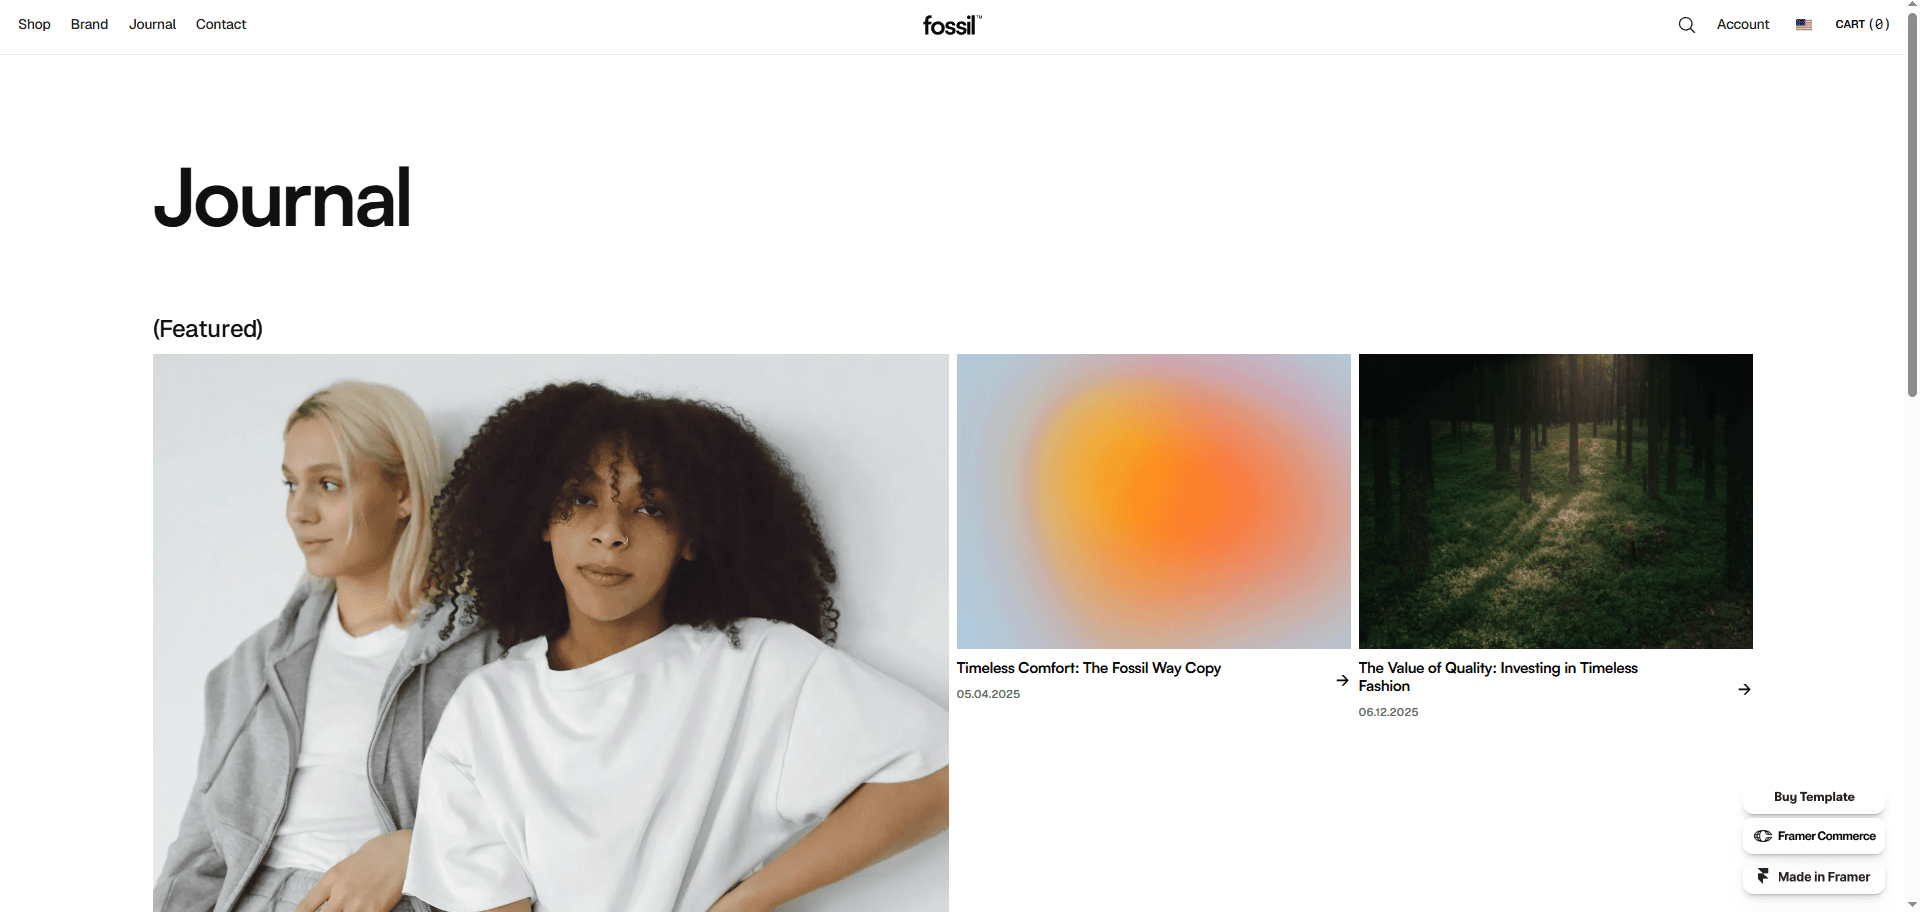
Task: Go to the Journal nav link
Action: [x=152, y=24]
